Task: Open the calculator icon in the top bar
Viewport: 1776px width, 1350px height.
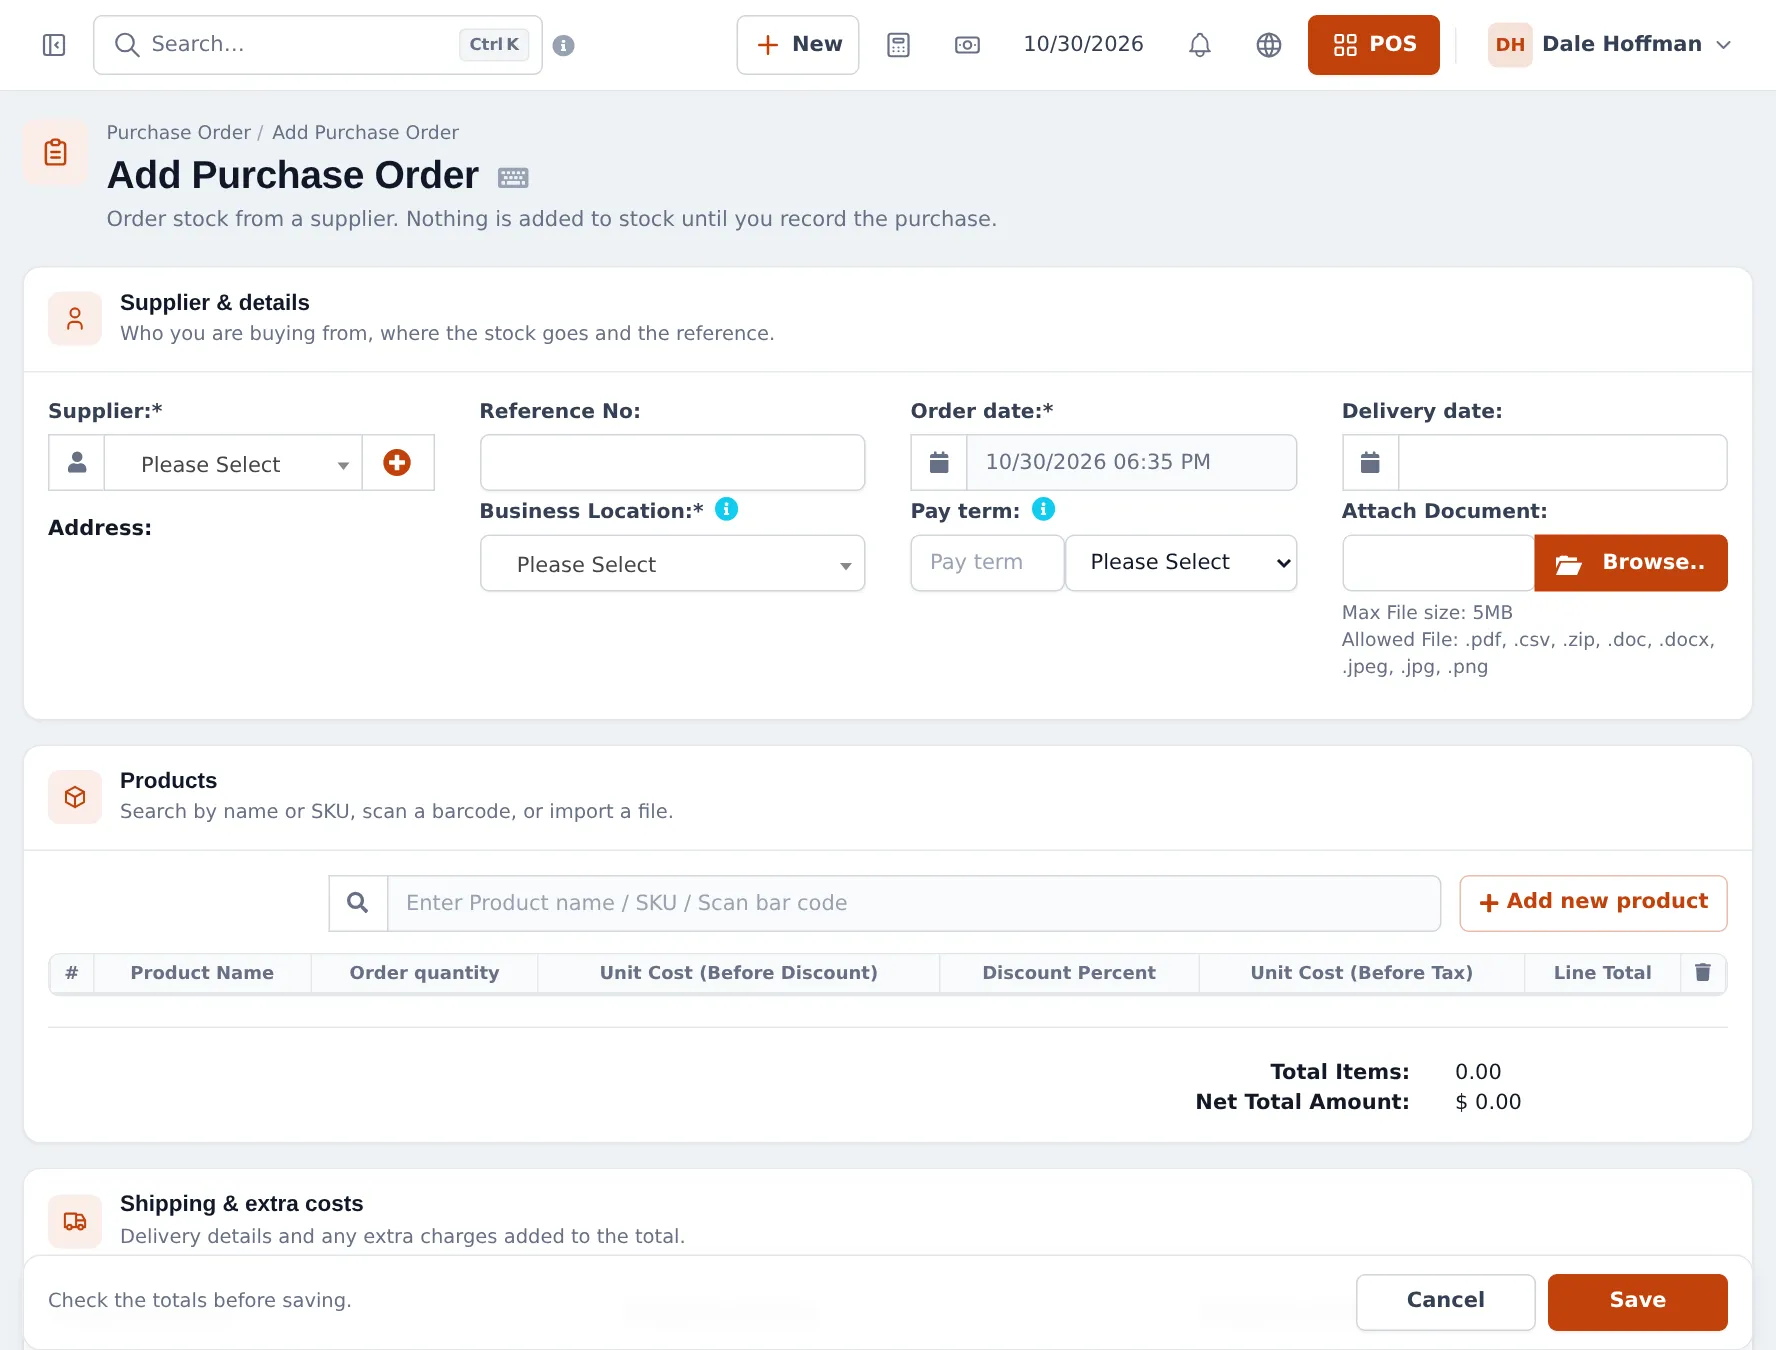Action: (898, 45)
